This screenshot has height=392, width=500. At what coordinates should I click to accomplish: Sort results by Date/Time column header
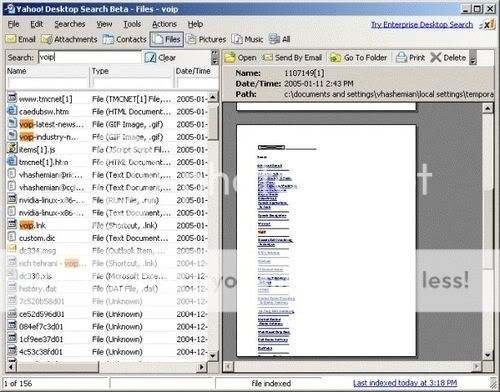(x=196, y=71)
